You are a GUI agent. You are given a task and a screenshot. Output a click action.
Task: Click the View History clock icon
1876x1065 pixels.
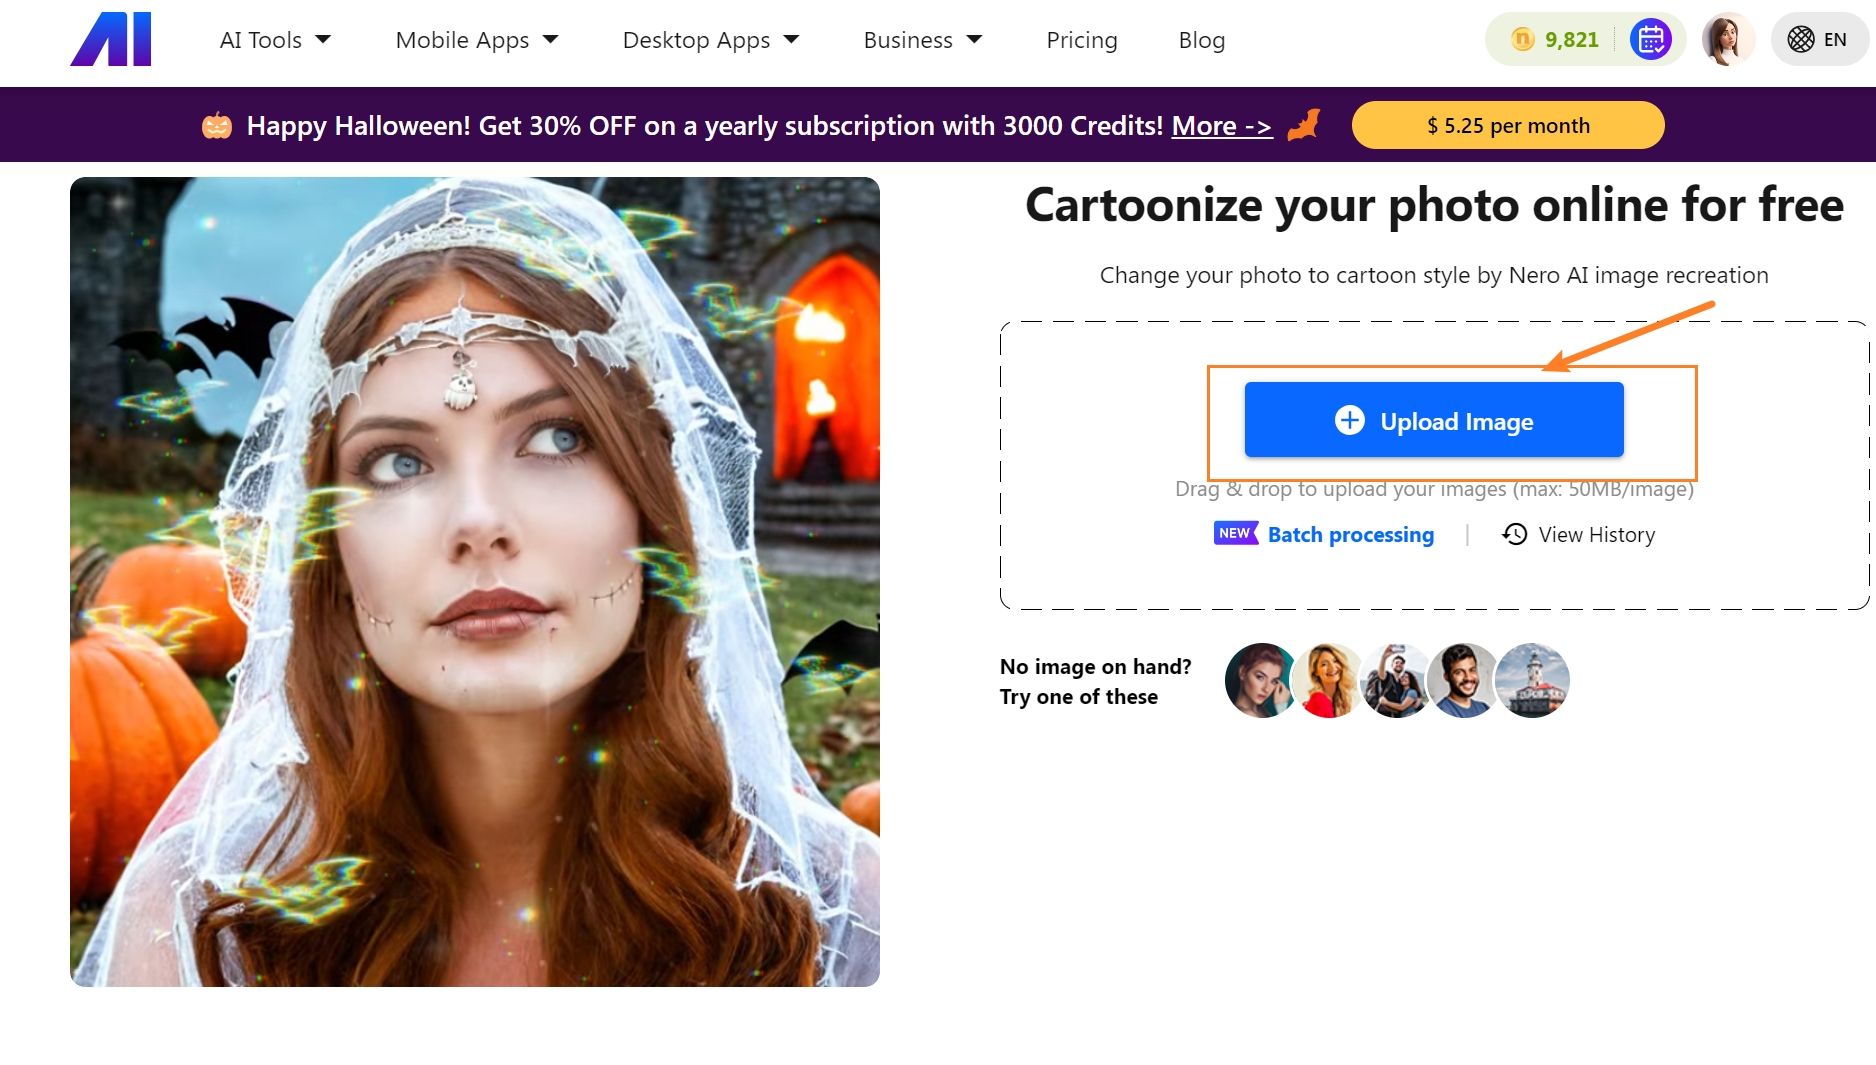coord(1513,534)
